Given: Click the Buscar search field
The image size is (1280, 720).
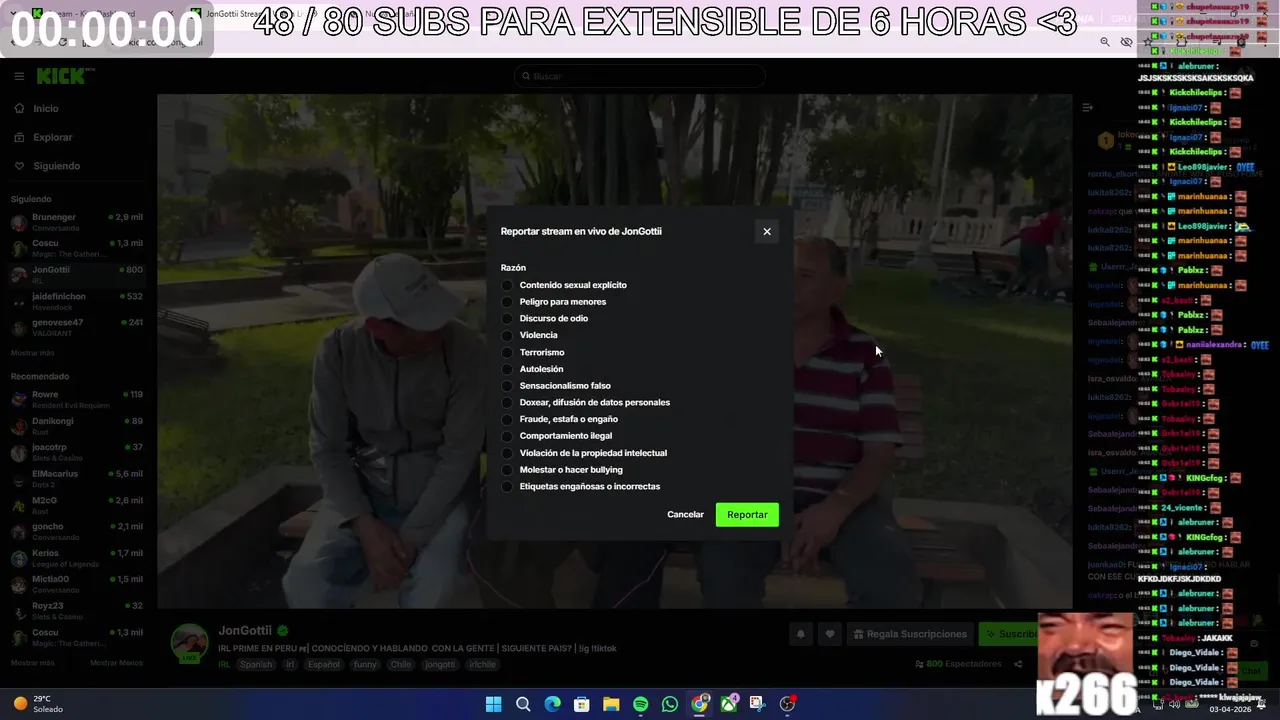Looking at the screenshot, I should coord(640,76).
